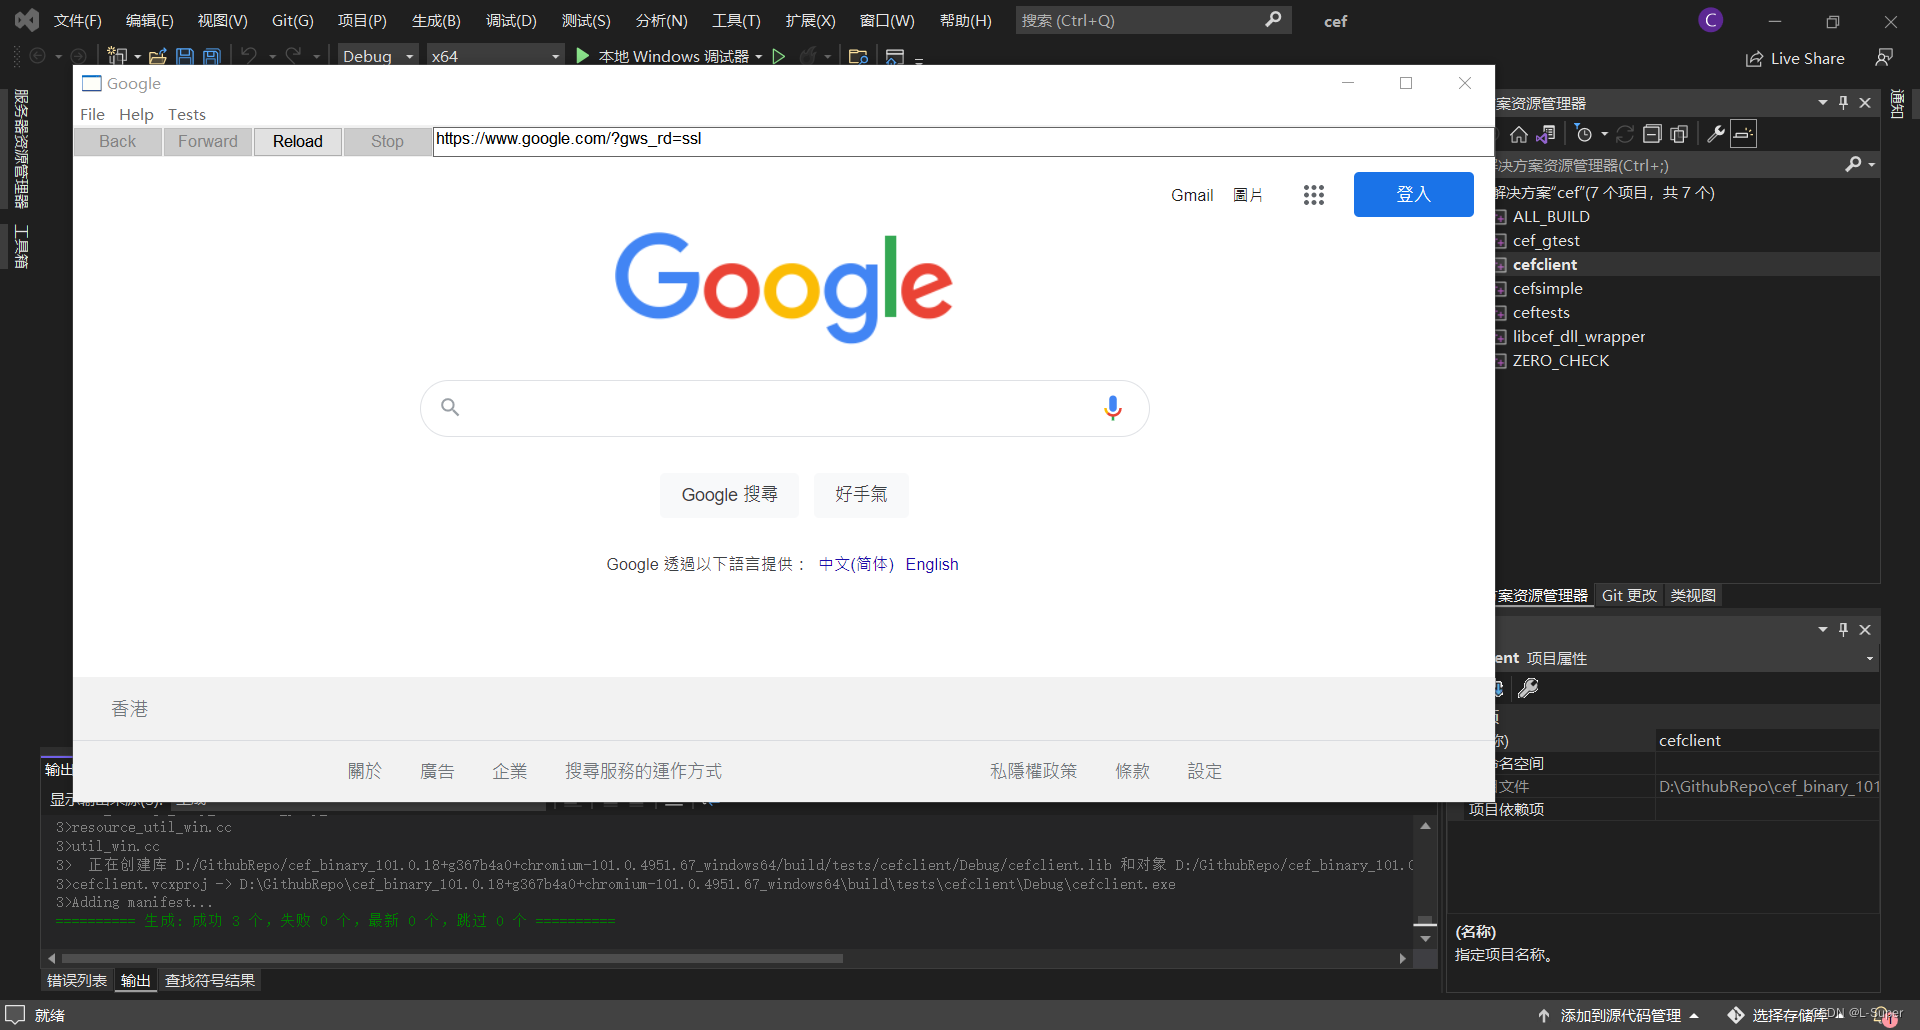Click the VS toolbar search magnifier icon
The height and width of the screenshot is (1030, 1920).
point(1273,20)
